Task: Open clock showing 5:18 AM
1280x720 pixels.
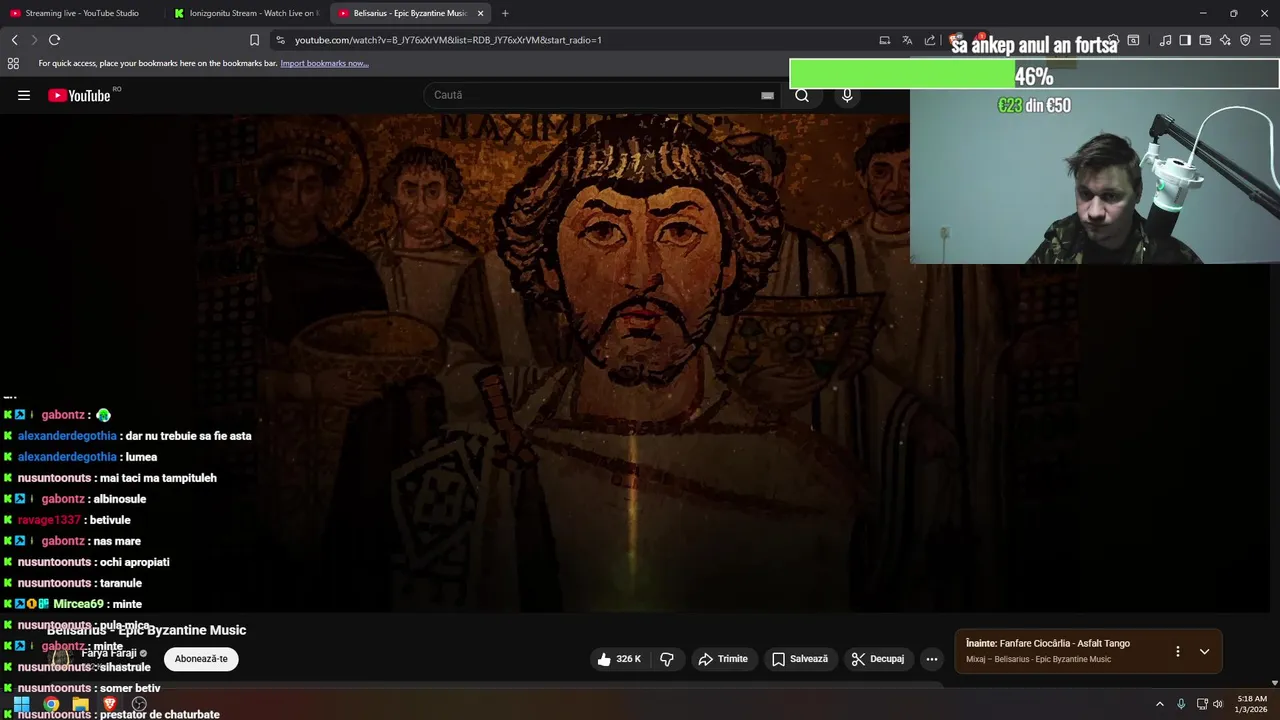Action: click(x=1252, y=704)
